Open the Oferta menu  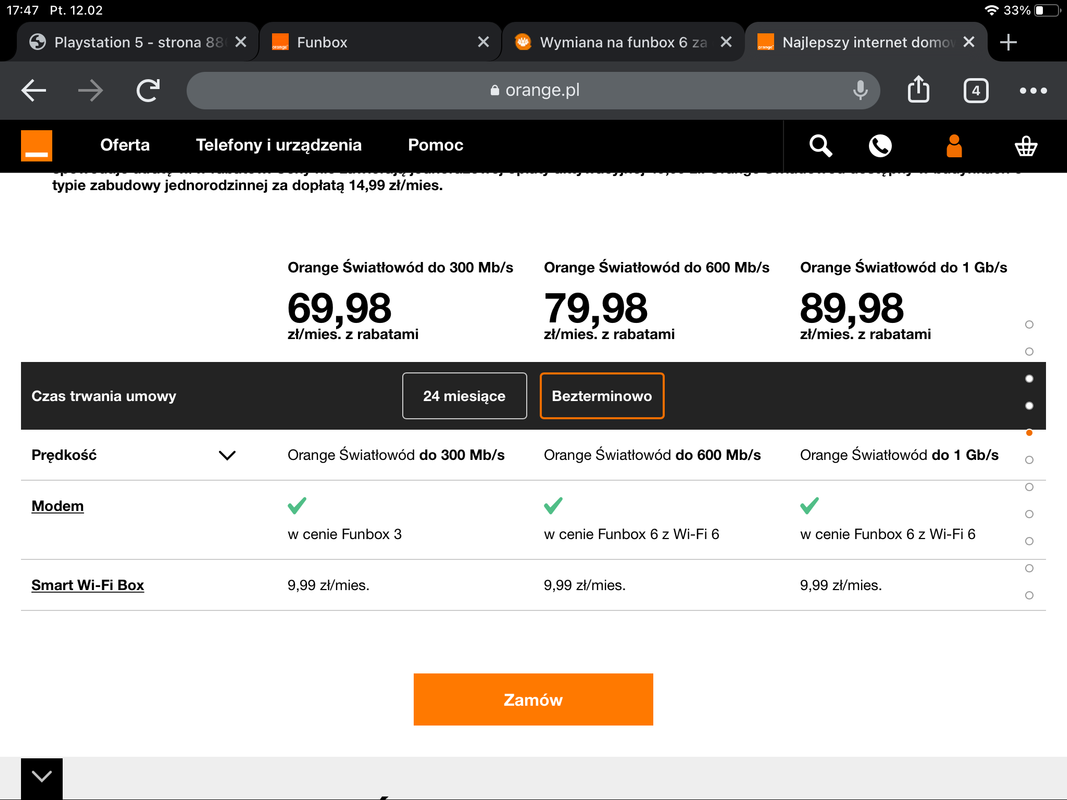click(125, 145)
